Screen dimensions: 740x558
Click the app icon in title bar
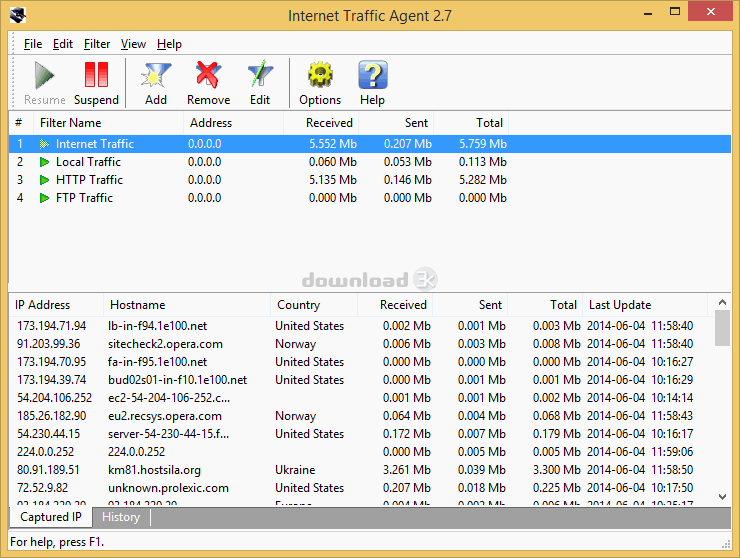pyautogui.click(x=18, y=15)
